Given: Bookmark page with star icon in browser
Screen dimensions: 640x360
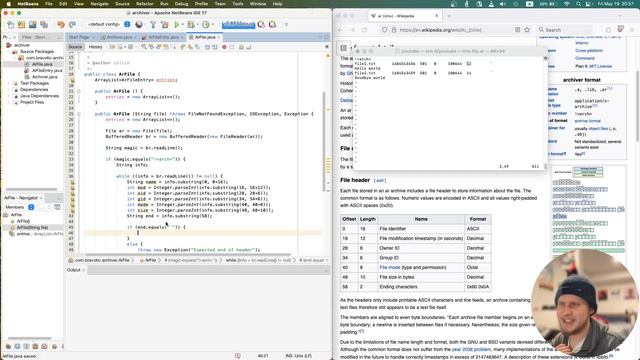Looking at the screenshot, I should pyautogui.click(x=527, y=30).
